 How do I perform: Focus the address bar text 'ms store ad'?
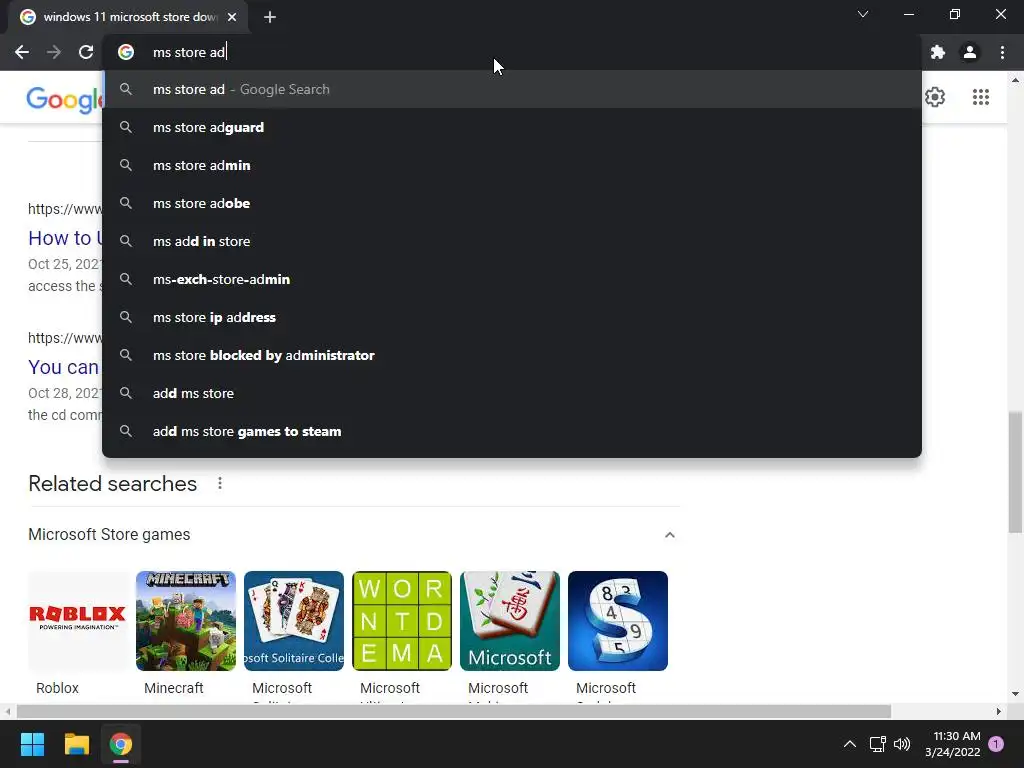pyautogui.click(x=189, y=52)
